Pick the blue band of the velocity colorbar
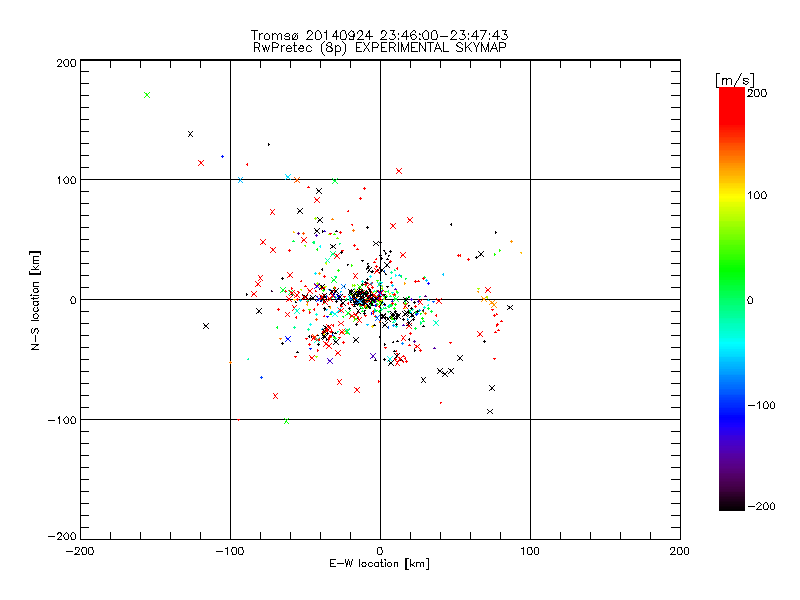 pyautogui.click(x=732, y=416)
